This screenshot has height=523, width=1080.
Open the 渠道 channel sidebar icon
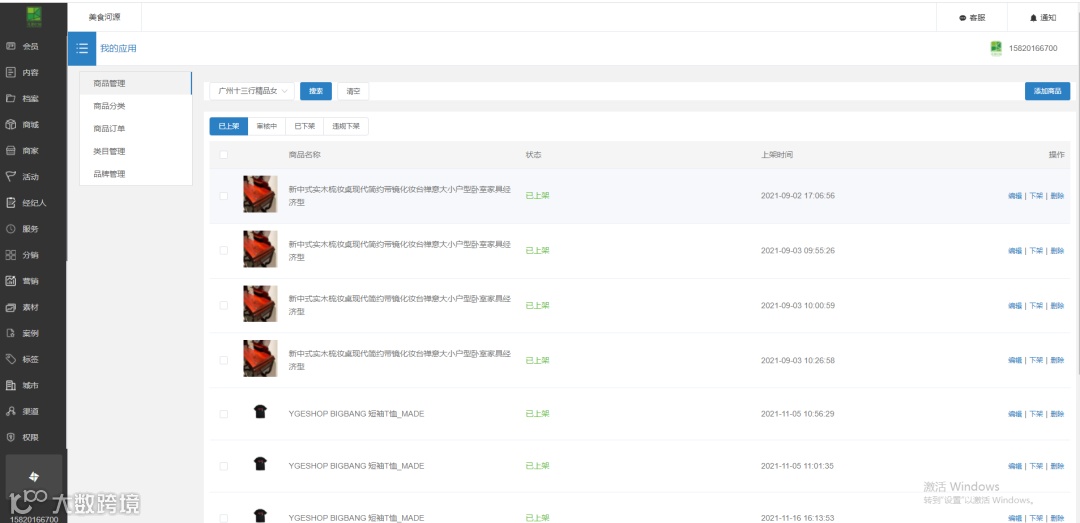coord(10,411)
